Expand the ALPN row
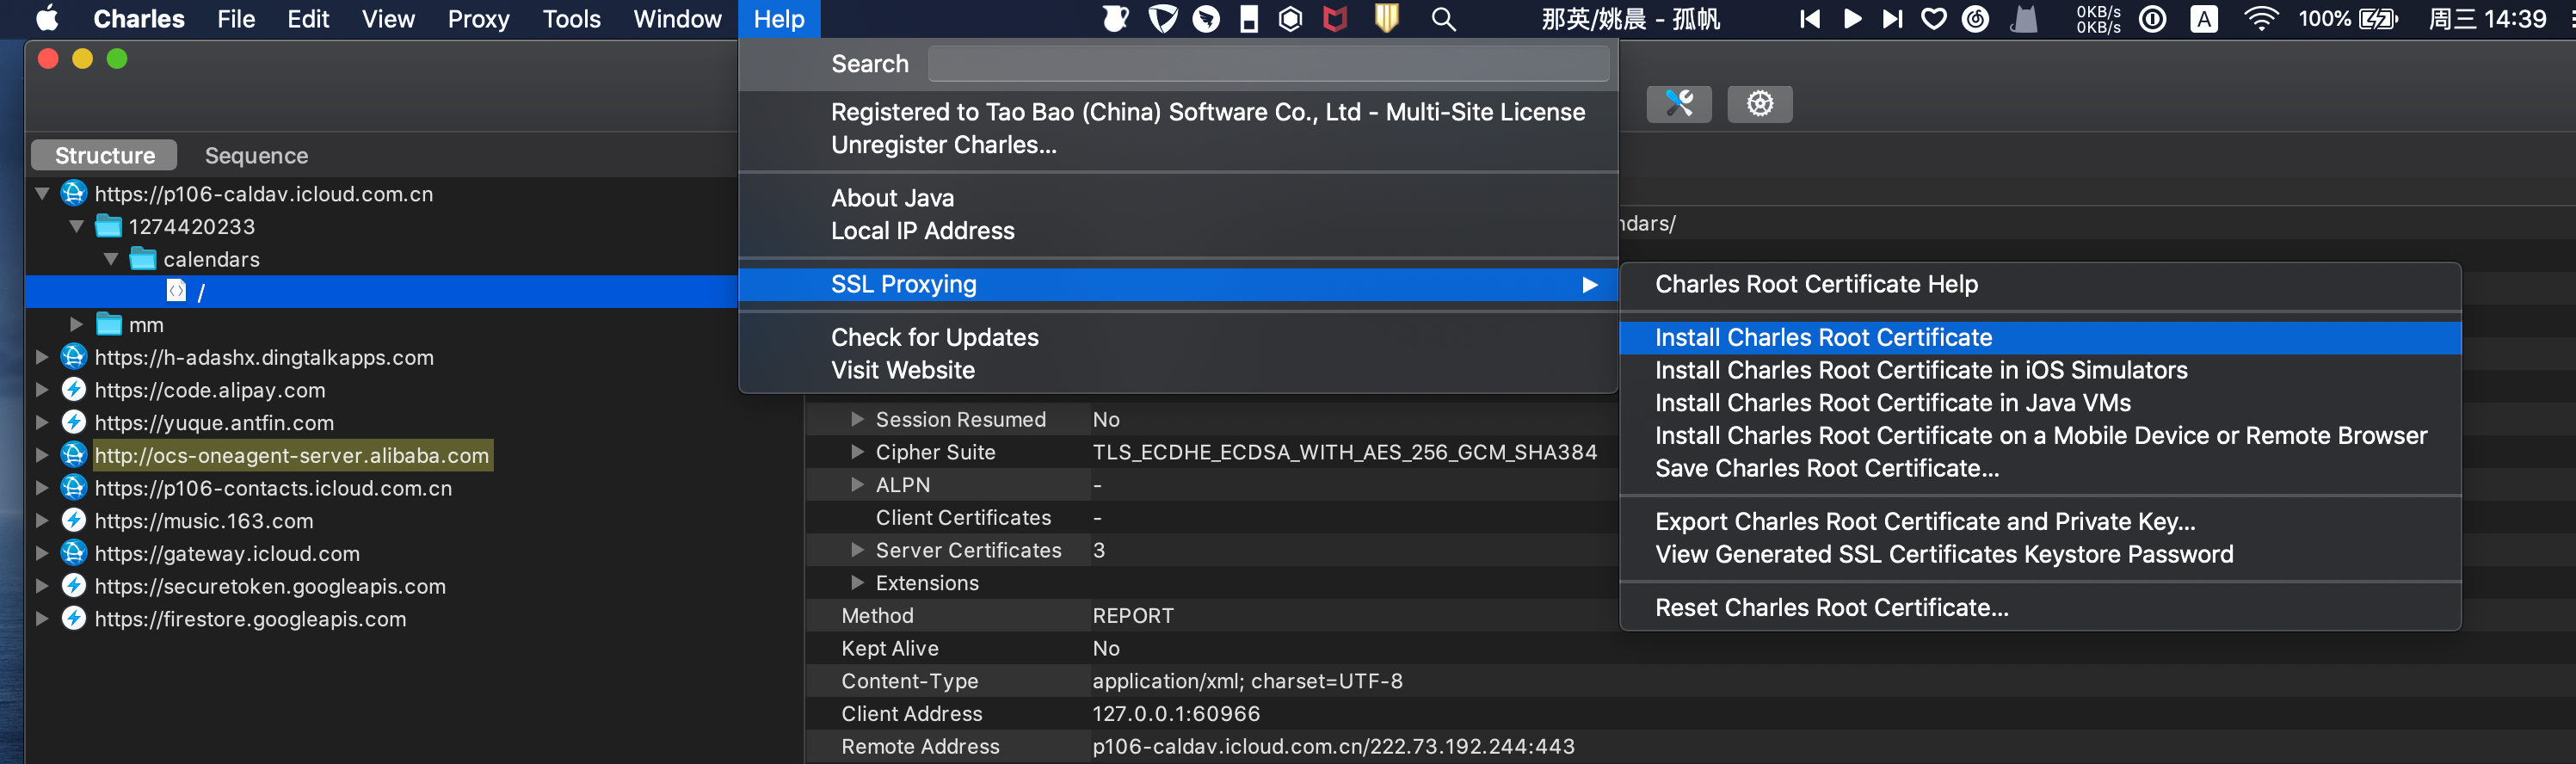 (857, 485)
